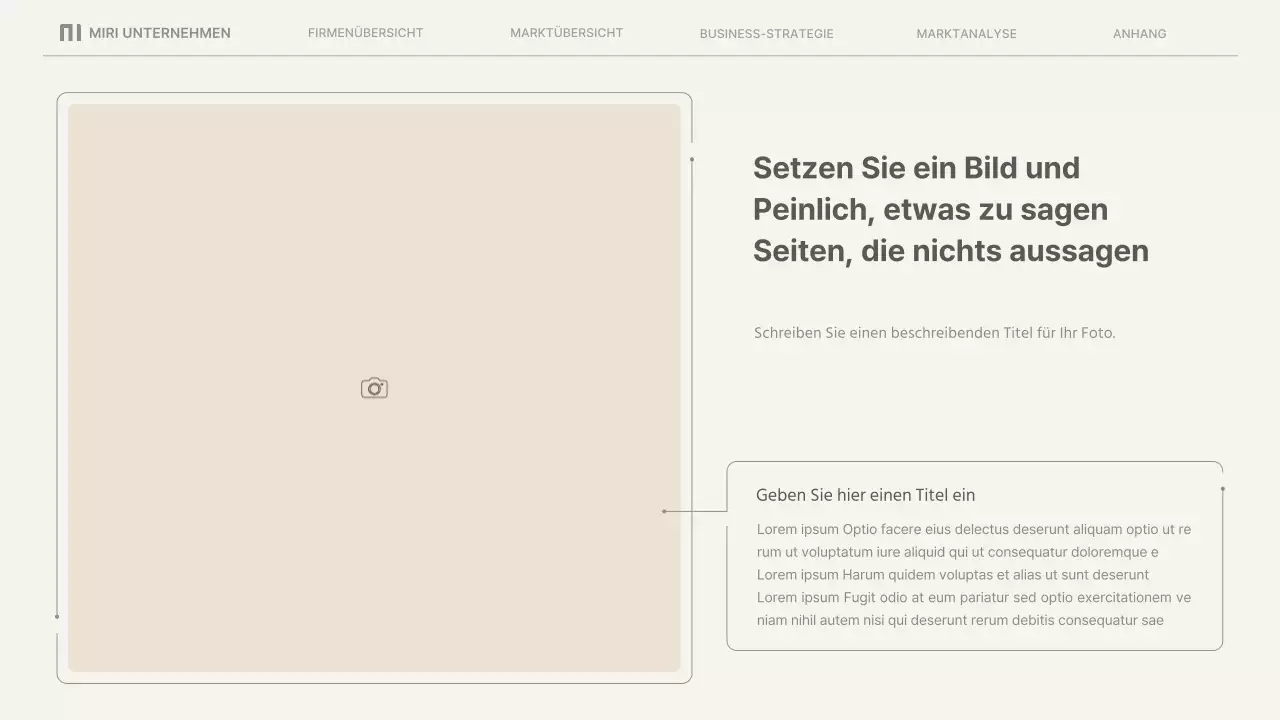Screen dimensions: 1280x720
Task: Select the Lorem ipsum paragraph in the card
Action: click(975, 574)
